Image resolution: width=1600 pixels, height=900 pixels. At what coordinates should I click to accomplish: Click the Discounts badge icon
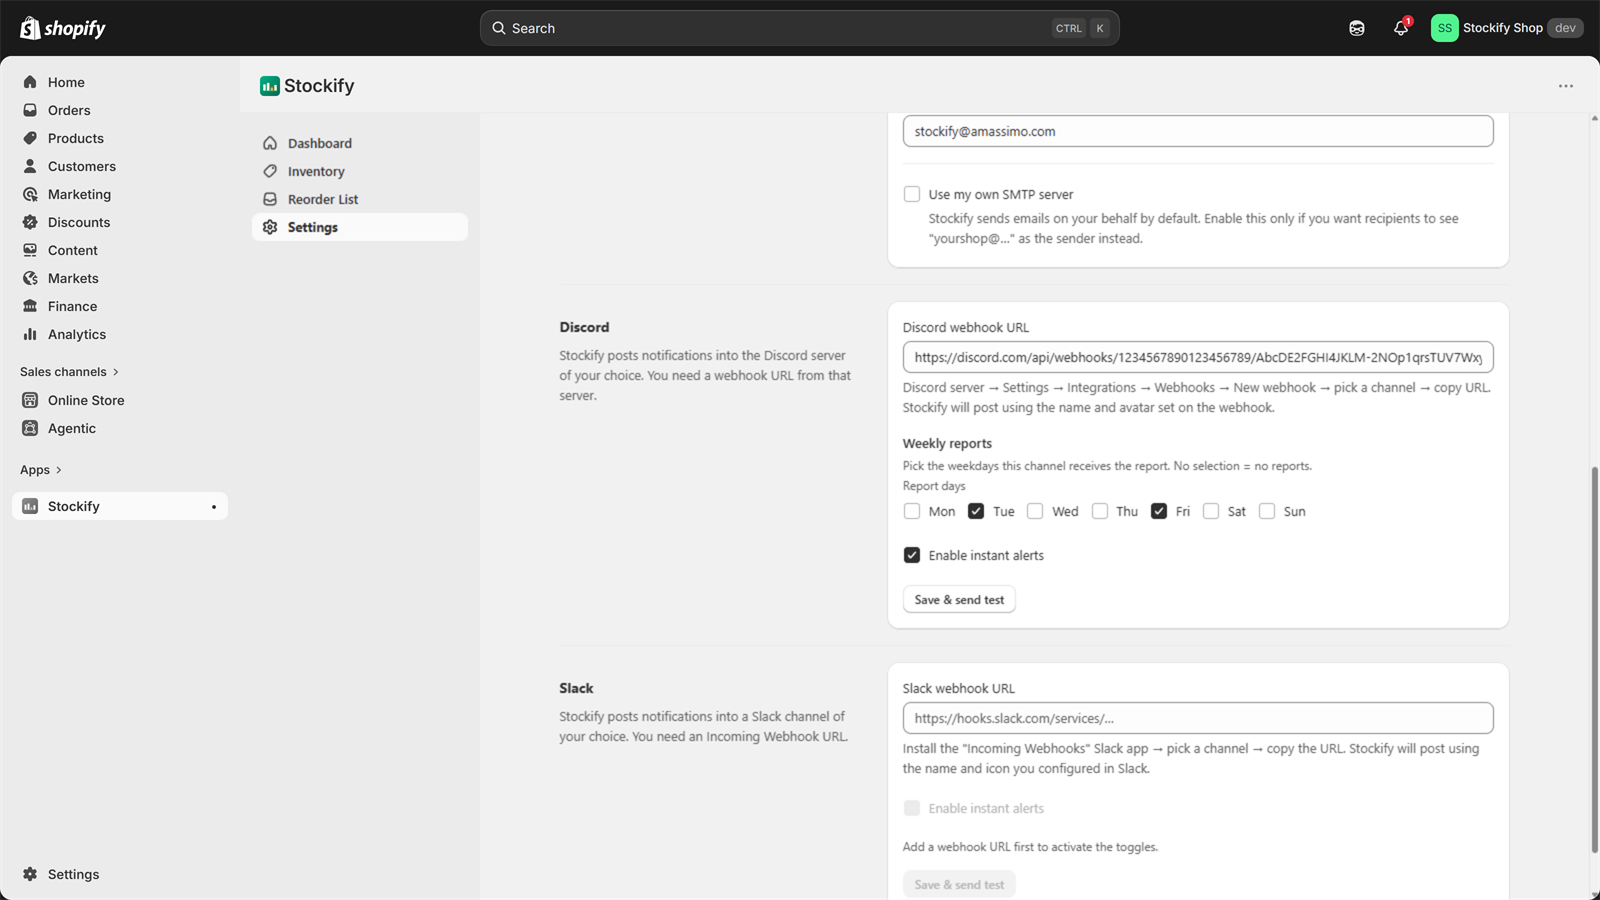[30, 222]
